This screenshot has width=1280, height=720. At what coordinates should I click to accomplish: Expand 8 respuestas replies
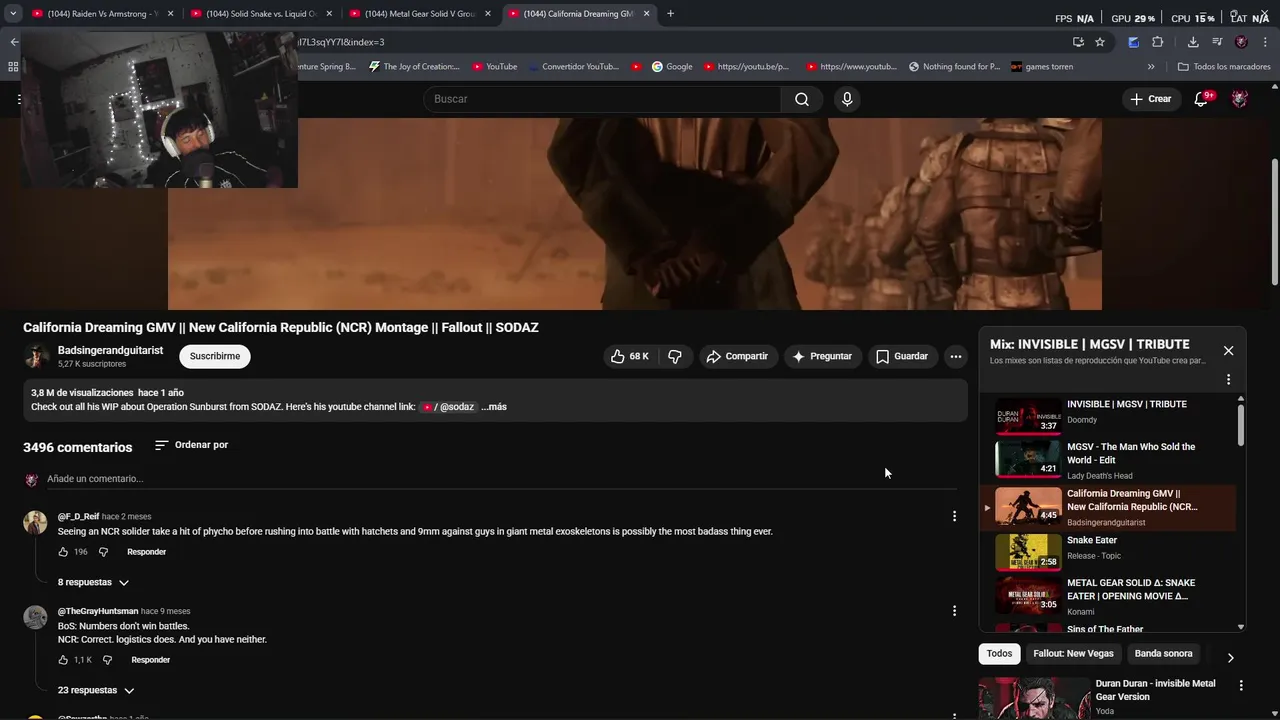93,582
